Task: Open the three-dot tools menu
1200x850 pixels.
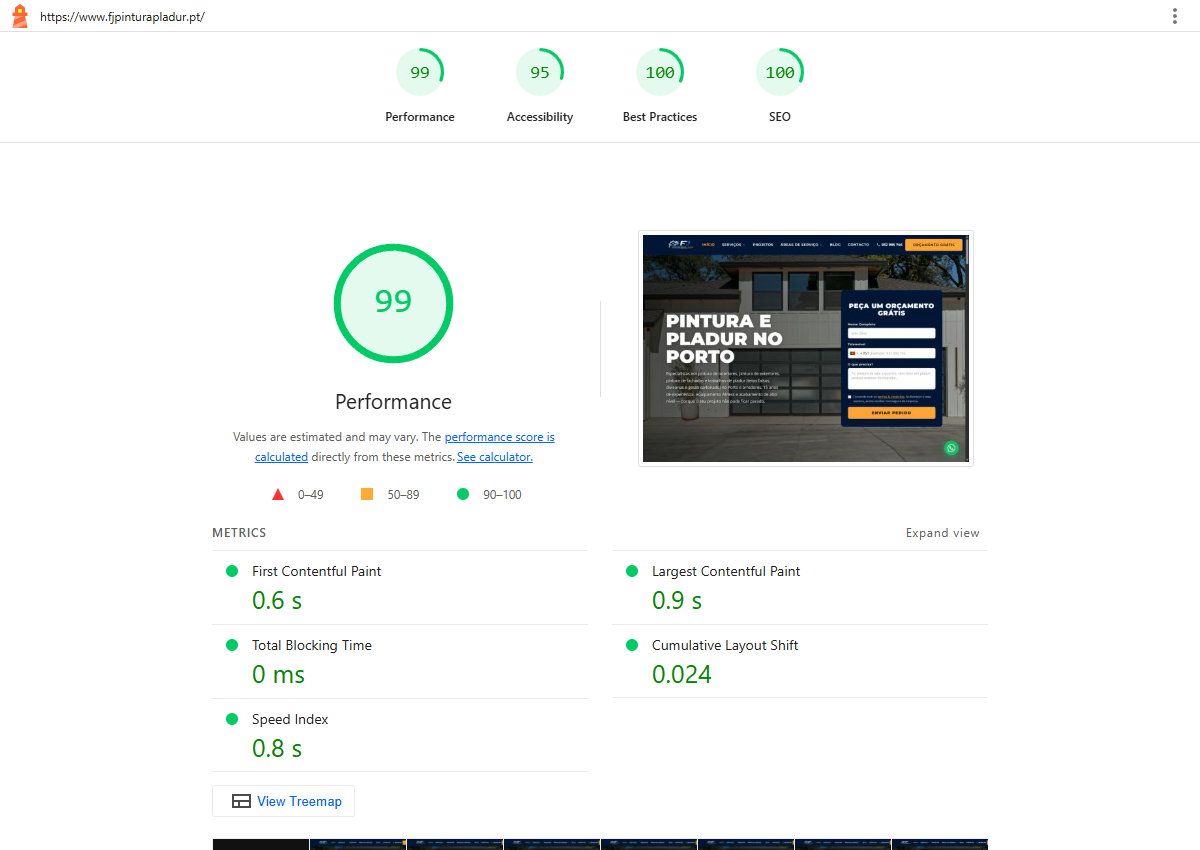Action: [x=1175, y=16]
